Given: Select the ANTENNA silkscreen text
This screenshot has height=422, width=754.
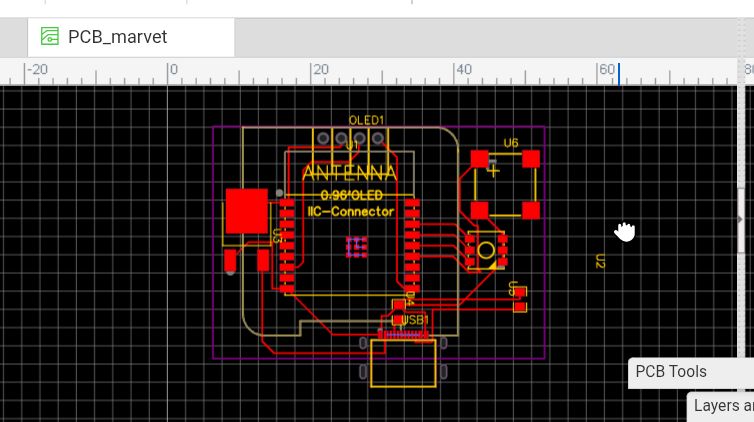Looking at the screenshot, I should (x=349, y=174).
